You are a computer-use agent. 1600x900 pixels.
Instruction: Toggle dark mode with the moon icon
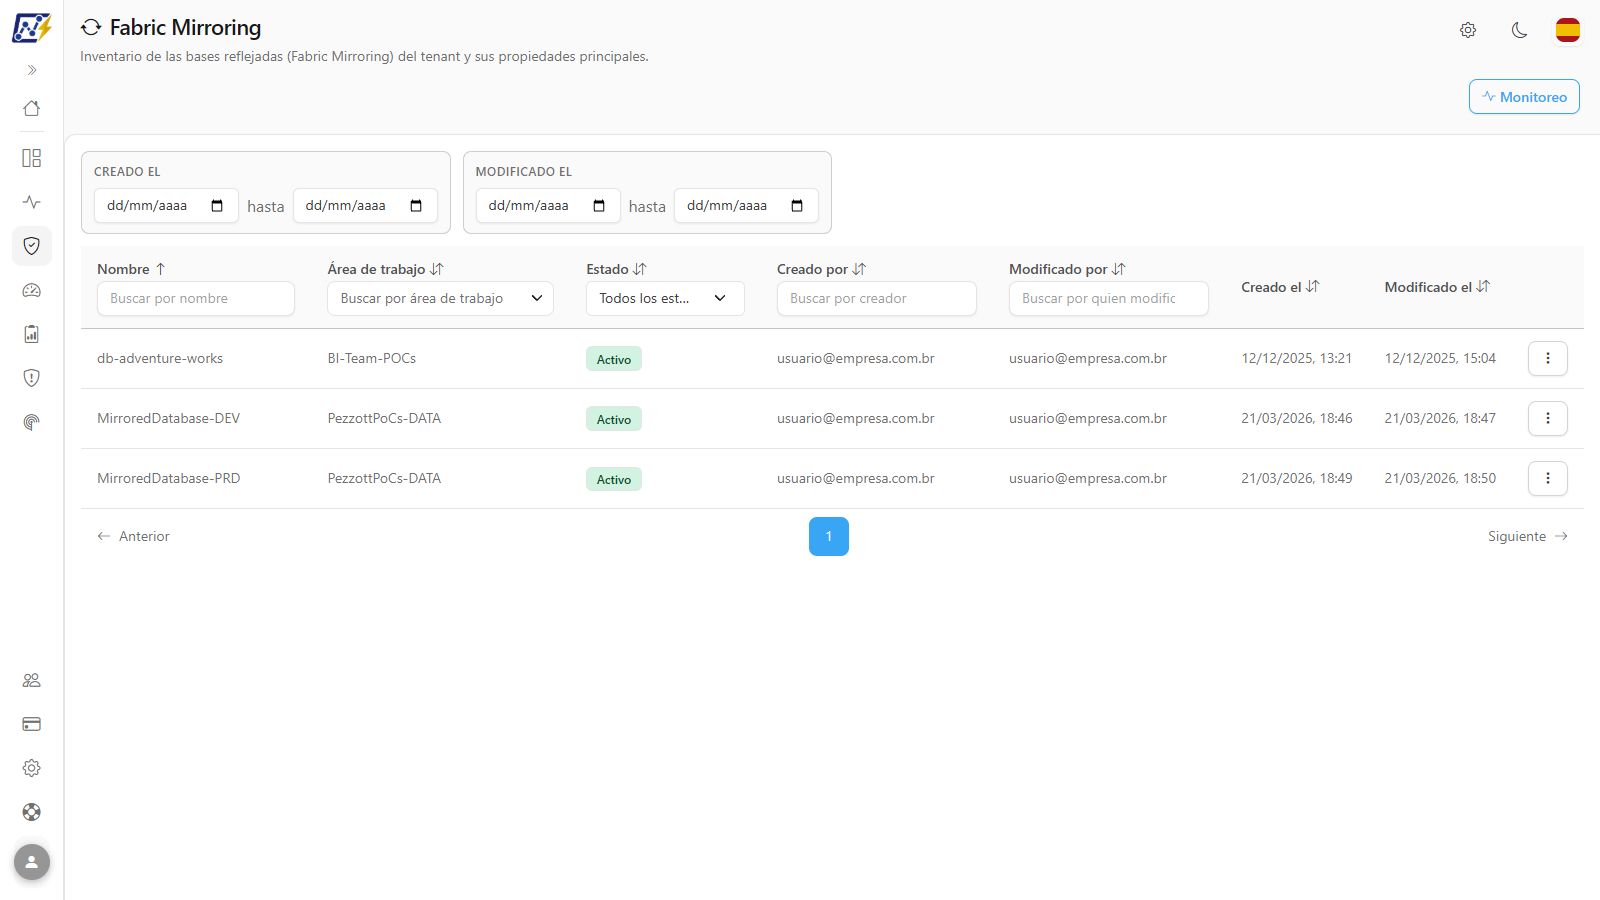click(1519, 30)
